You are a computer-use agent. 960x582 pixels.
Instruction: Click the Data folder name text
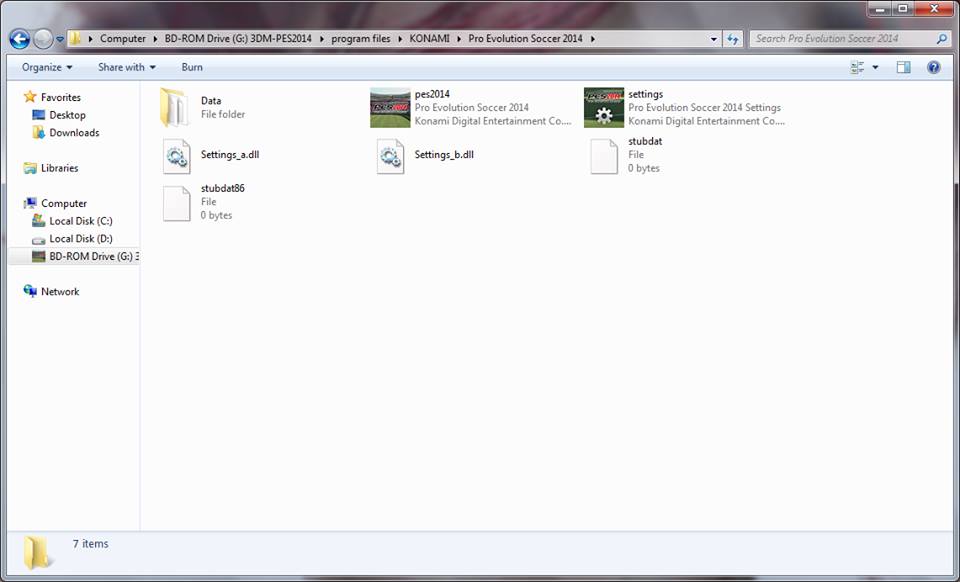[211, 101]
